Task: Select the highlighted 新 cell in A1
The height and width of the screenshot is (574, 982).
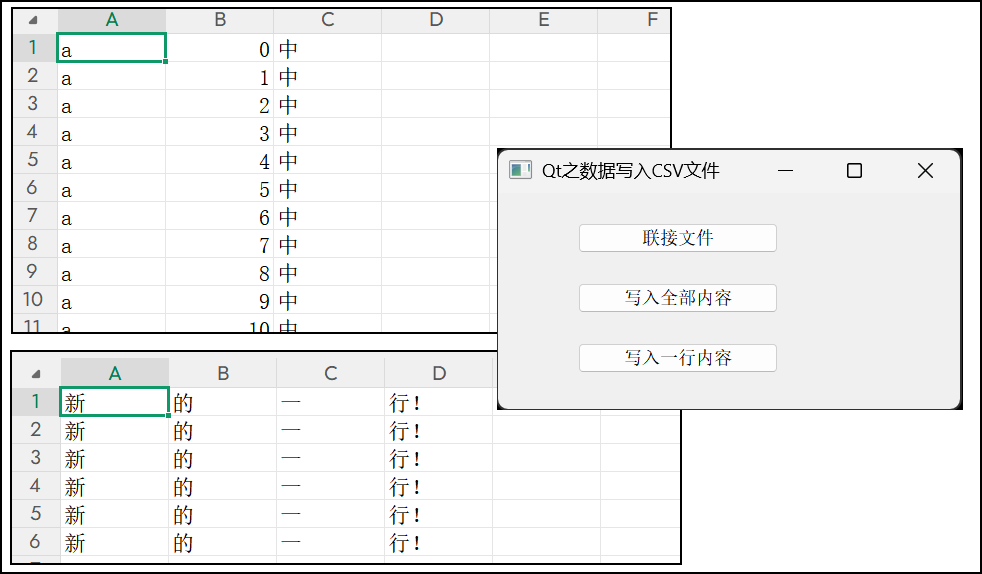Action: (x=114, y=402)
